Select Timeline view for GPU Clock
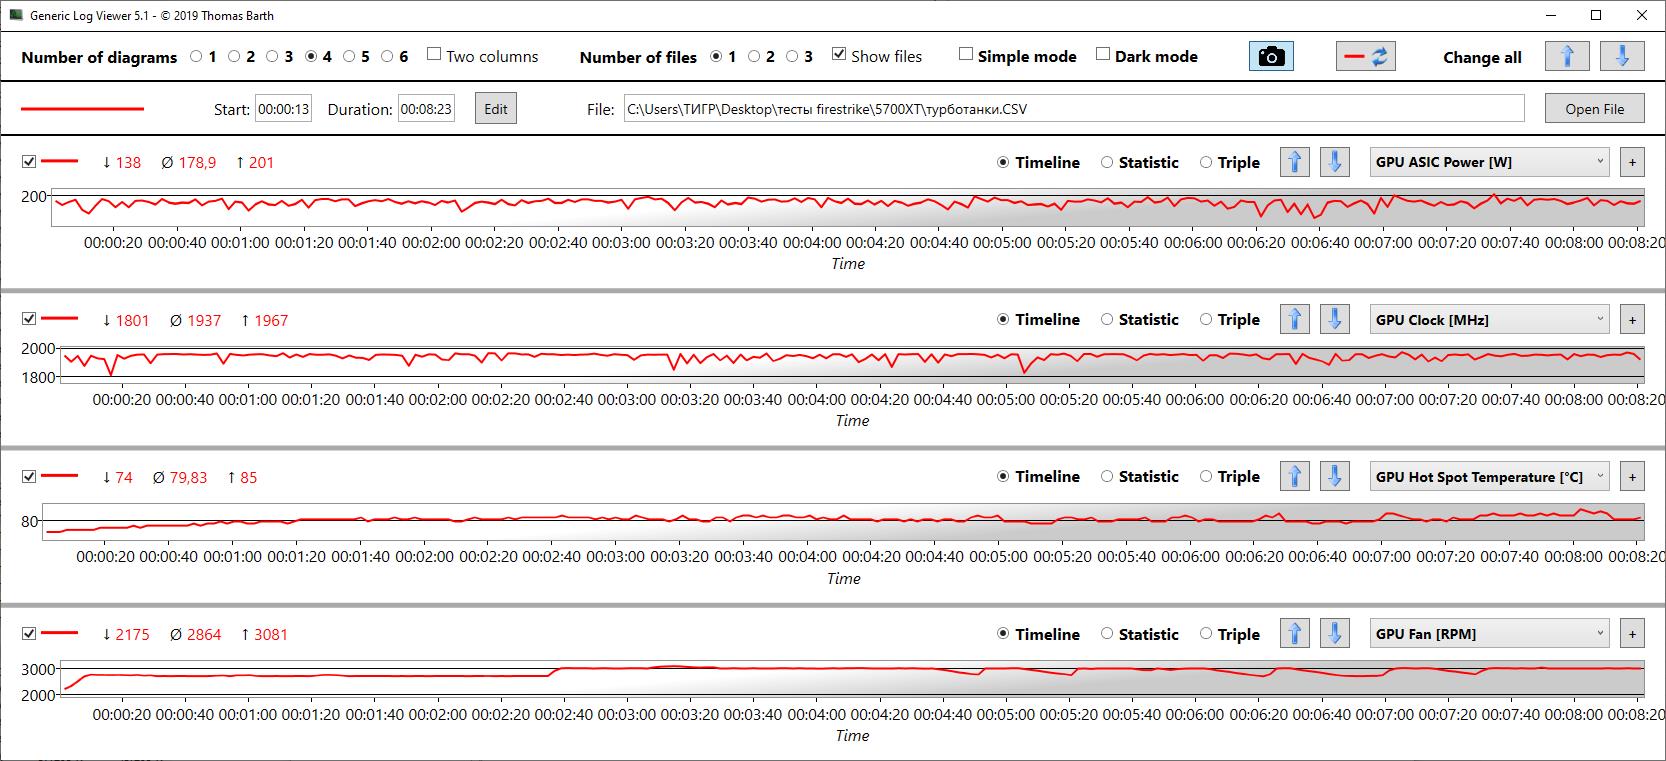Screen dimensions: 1666x761 click(1003, 319)
